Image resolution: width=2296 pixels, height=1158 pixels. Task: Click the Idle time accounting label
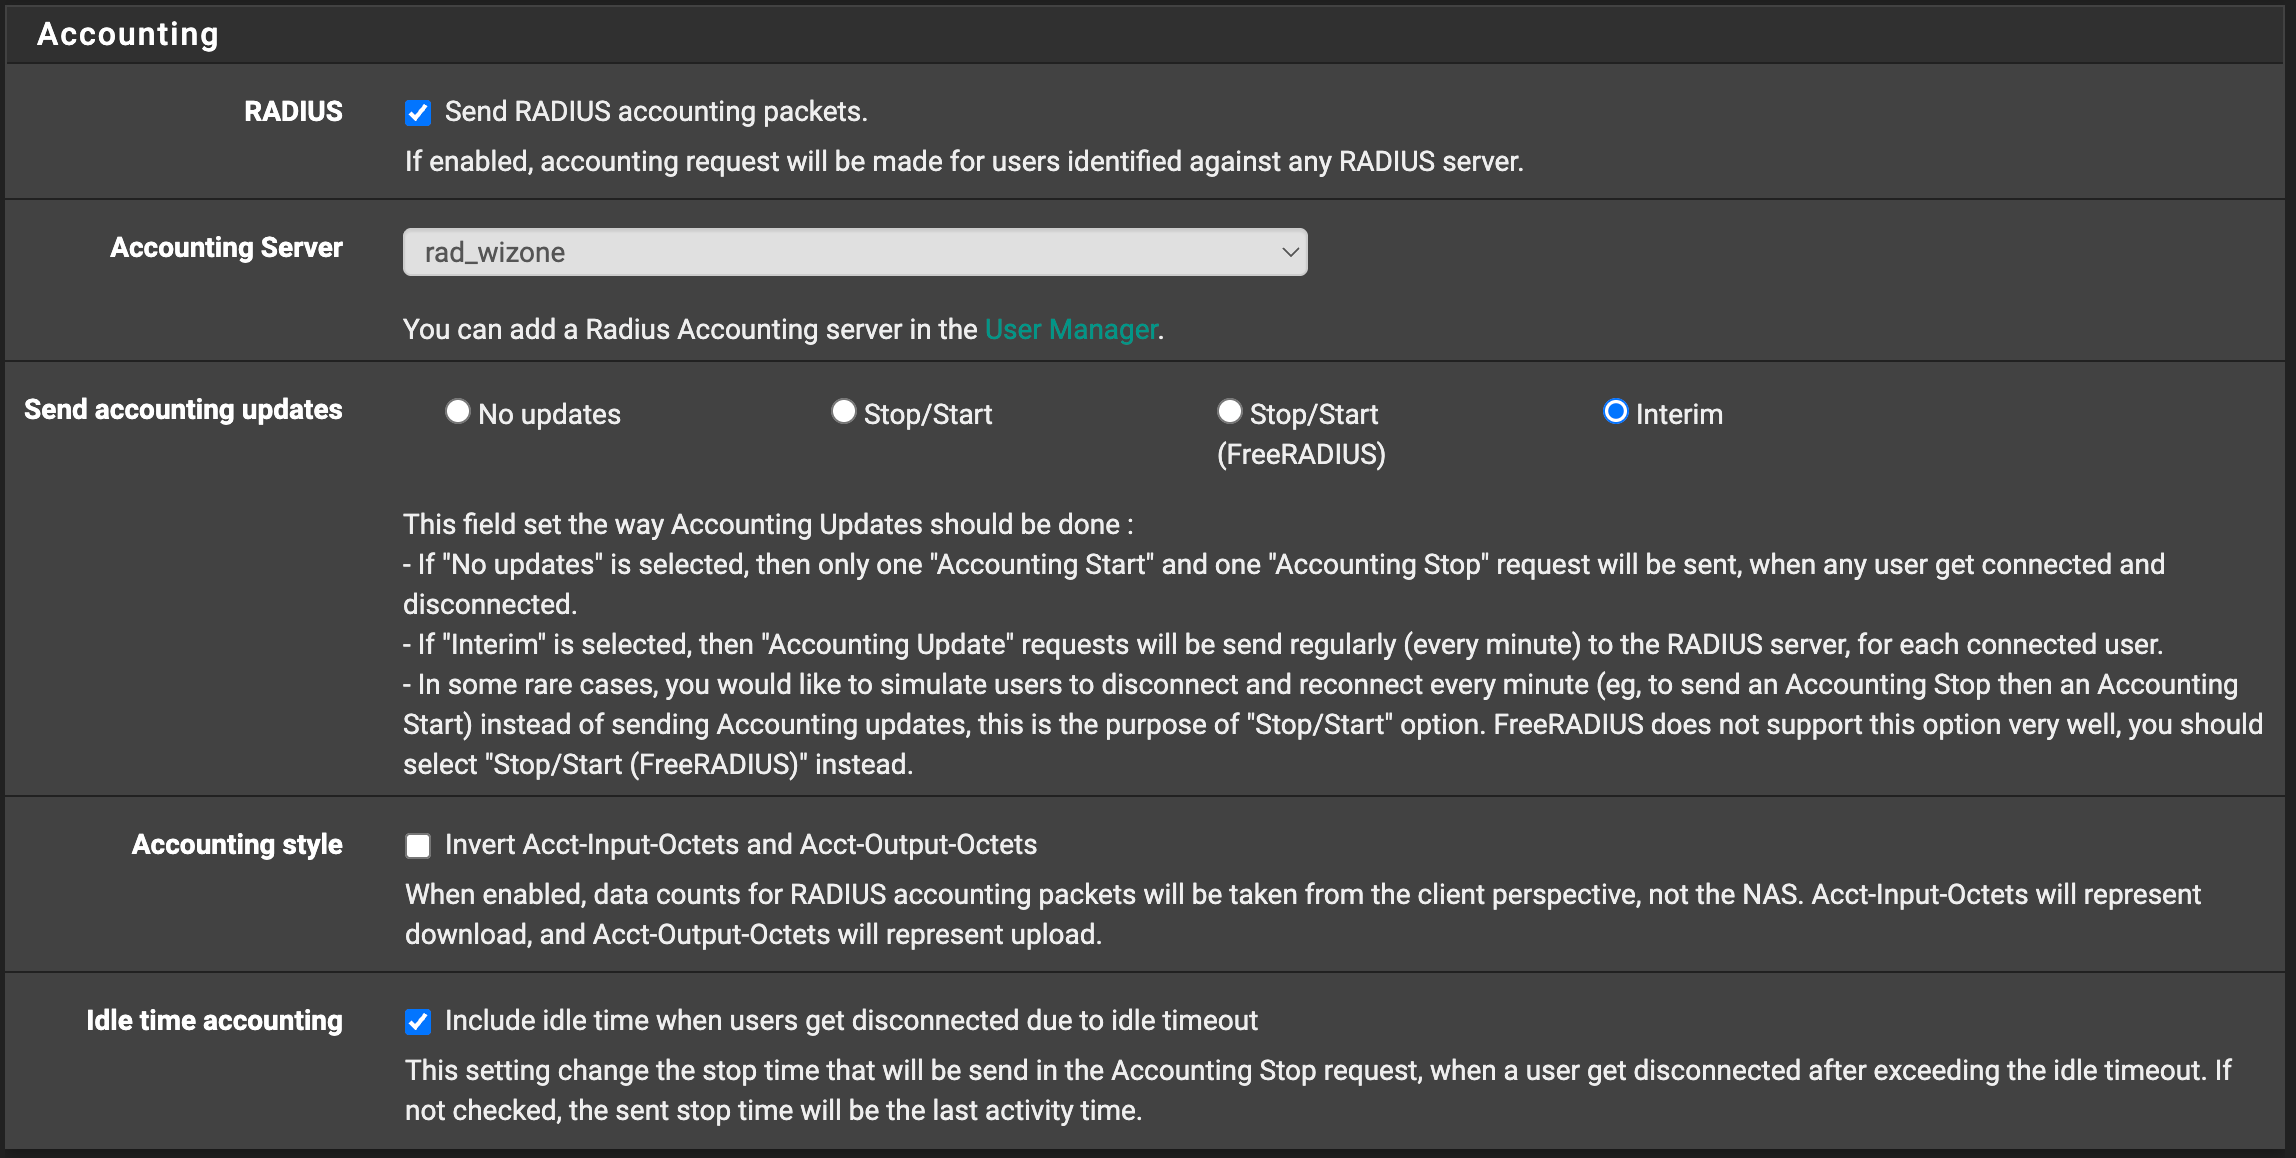pyautogui.click(x=214, y=1020)
